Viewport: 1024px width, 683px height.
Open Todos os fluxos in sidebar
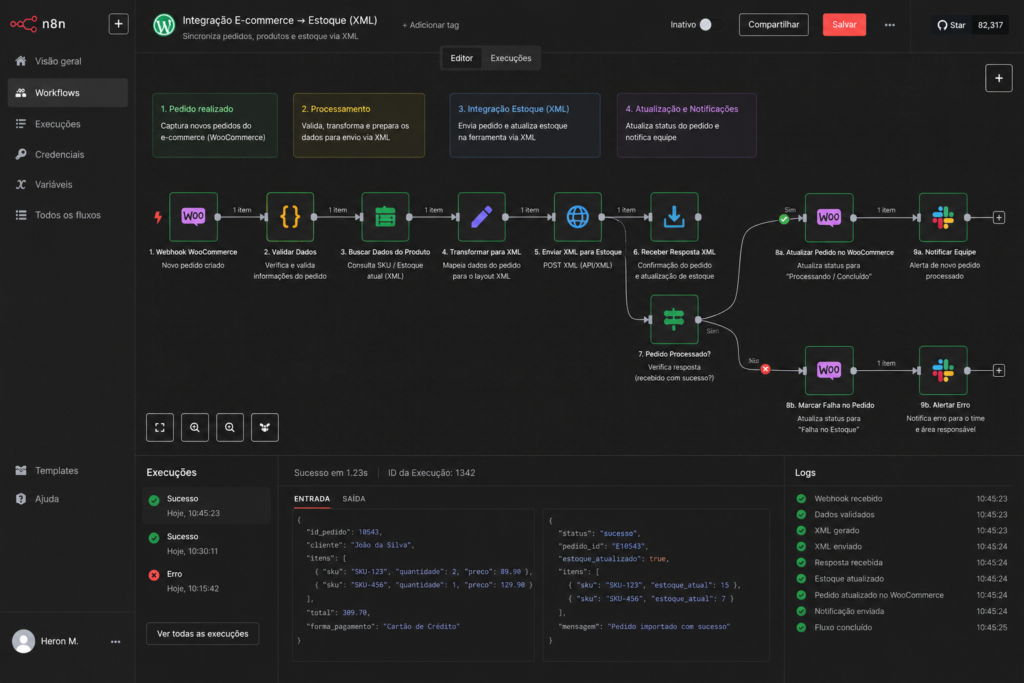67,215
